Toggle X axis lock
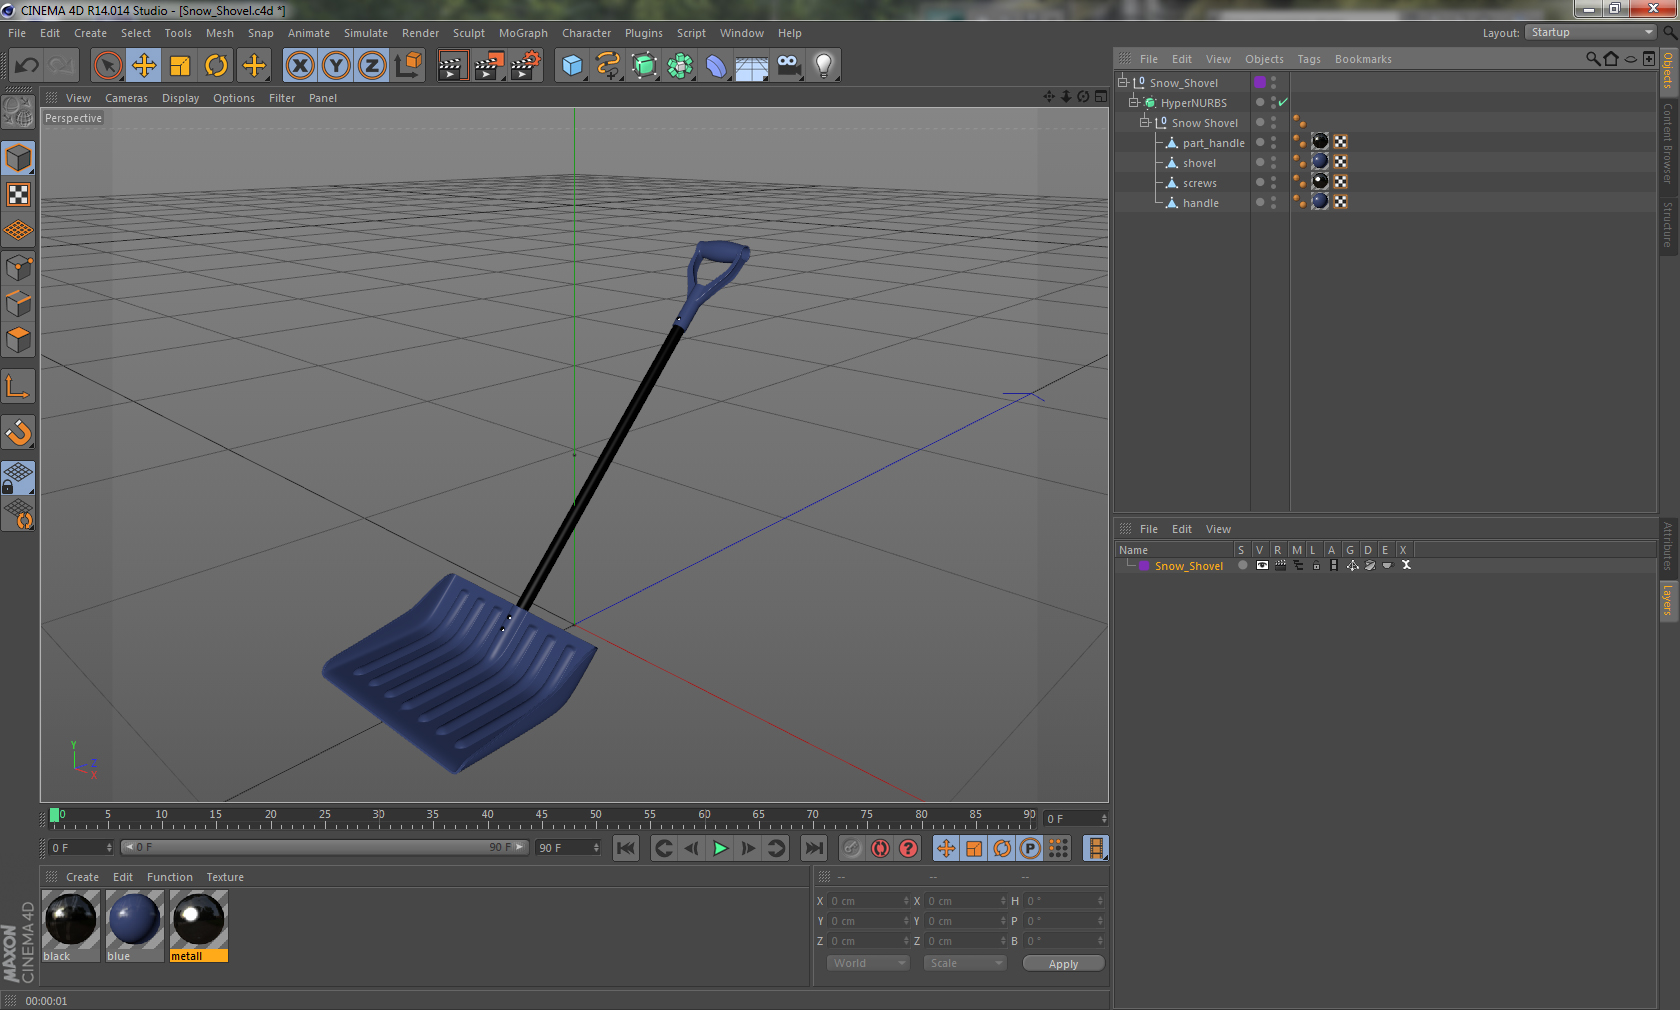Screen dimensions: 1680x1010 (x=300, y=66)
